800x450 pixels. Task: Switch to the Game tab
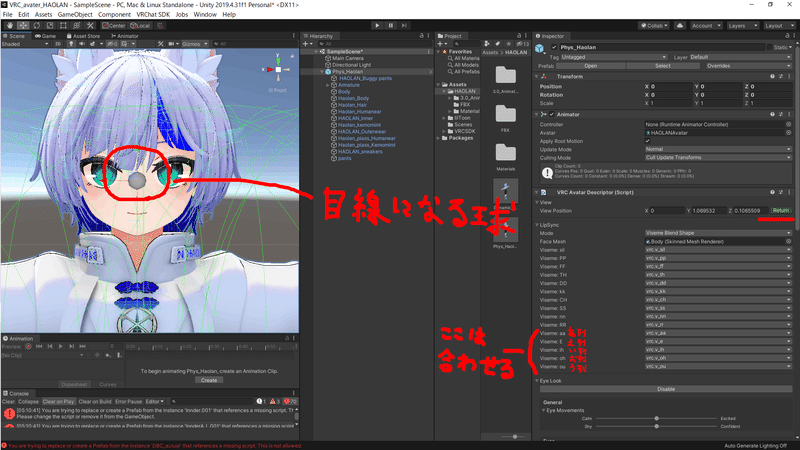pyautogui.click(x=45, y=36)
